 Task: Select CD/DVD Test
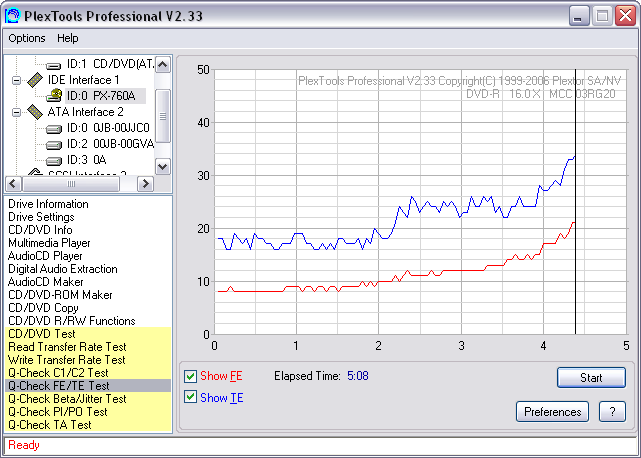click(x=88, y=334)
